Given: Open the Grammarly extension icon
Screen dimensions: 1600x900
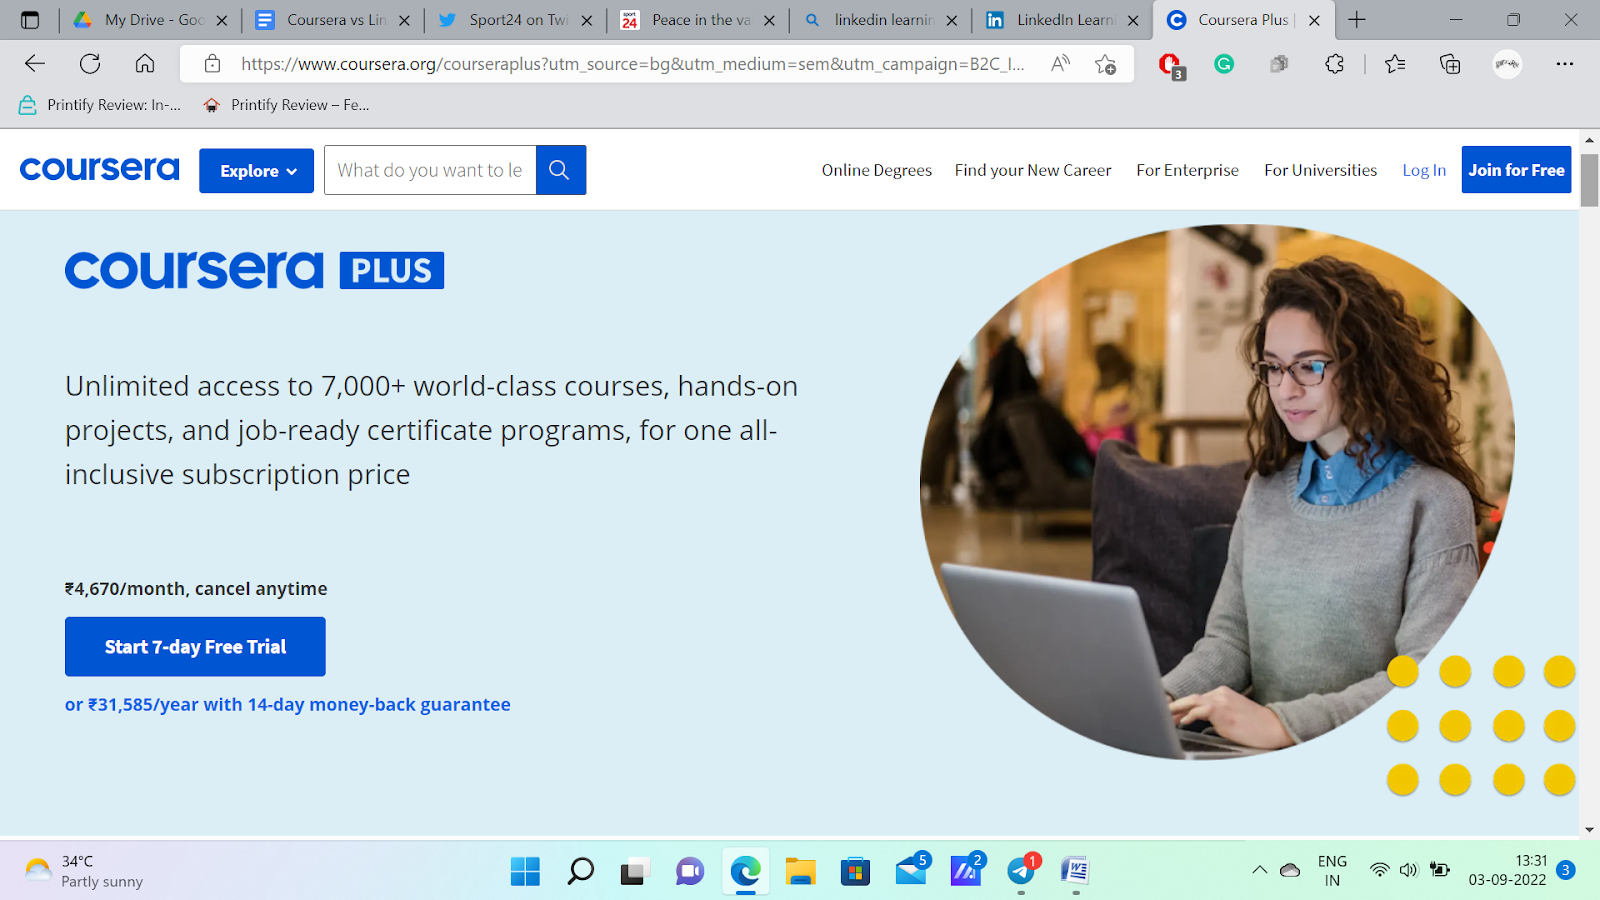Looking at the screenshot, I should coord(1224,64).
